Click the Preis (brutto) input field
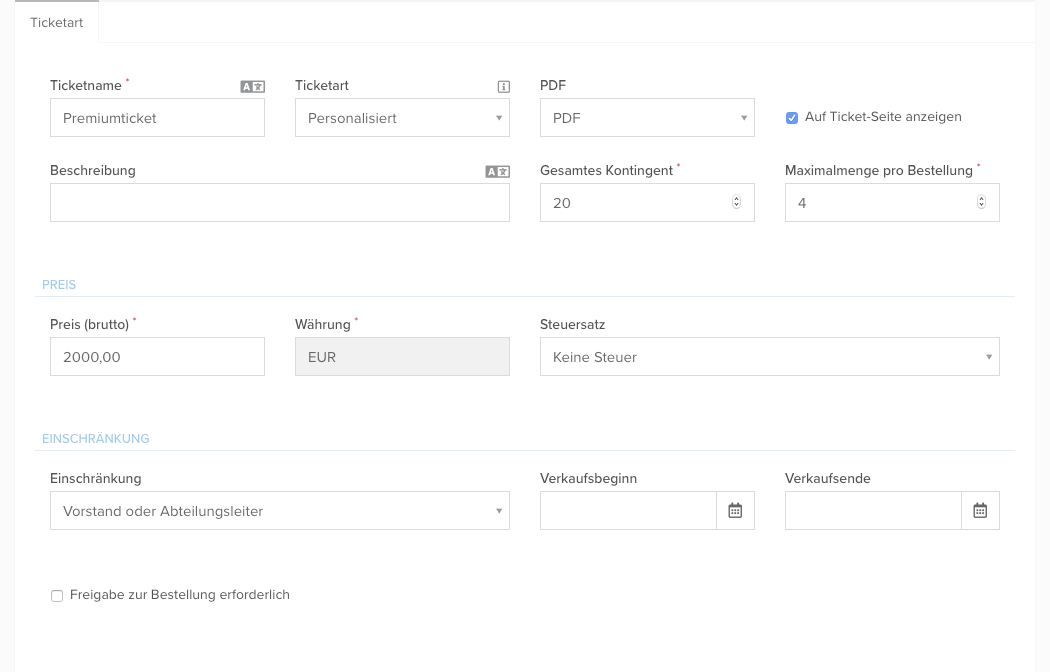The width and height of the screenshot is (1050, 672). click(x=157, y=357)
